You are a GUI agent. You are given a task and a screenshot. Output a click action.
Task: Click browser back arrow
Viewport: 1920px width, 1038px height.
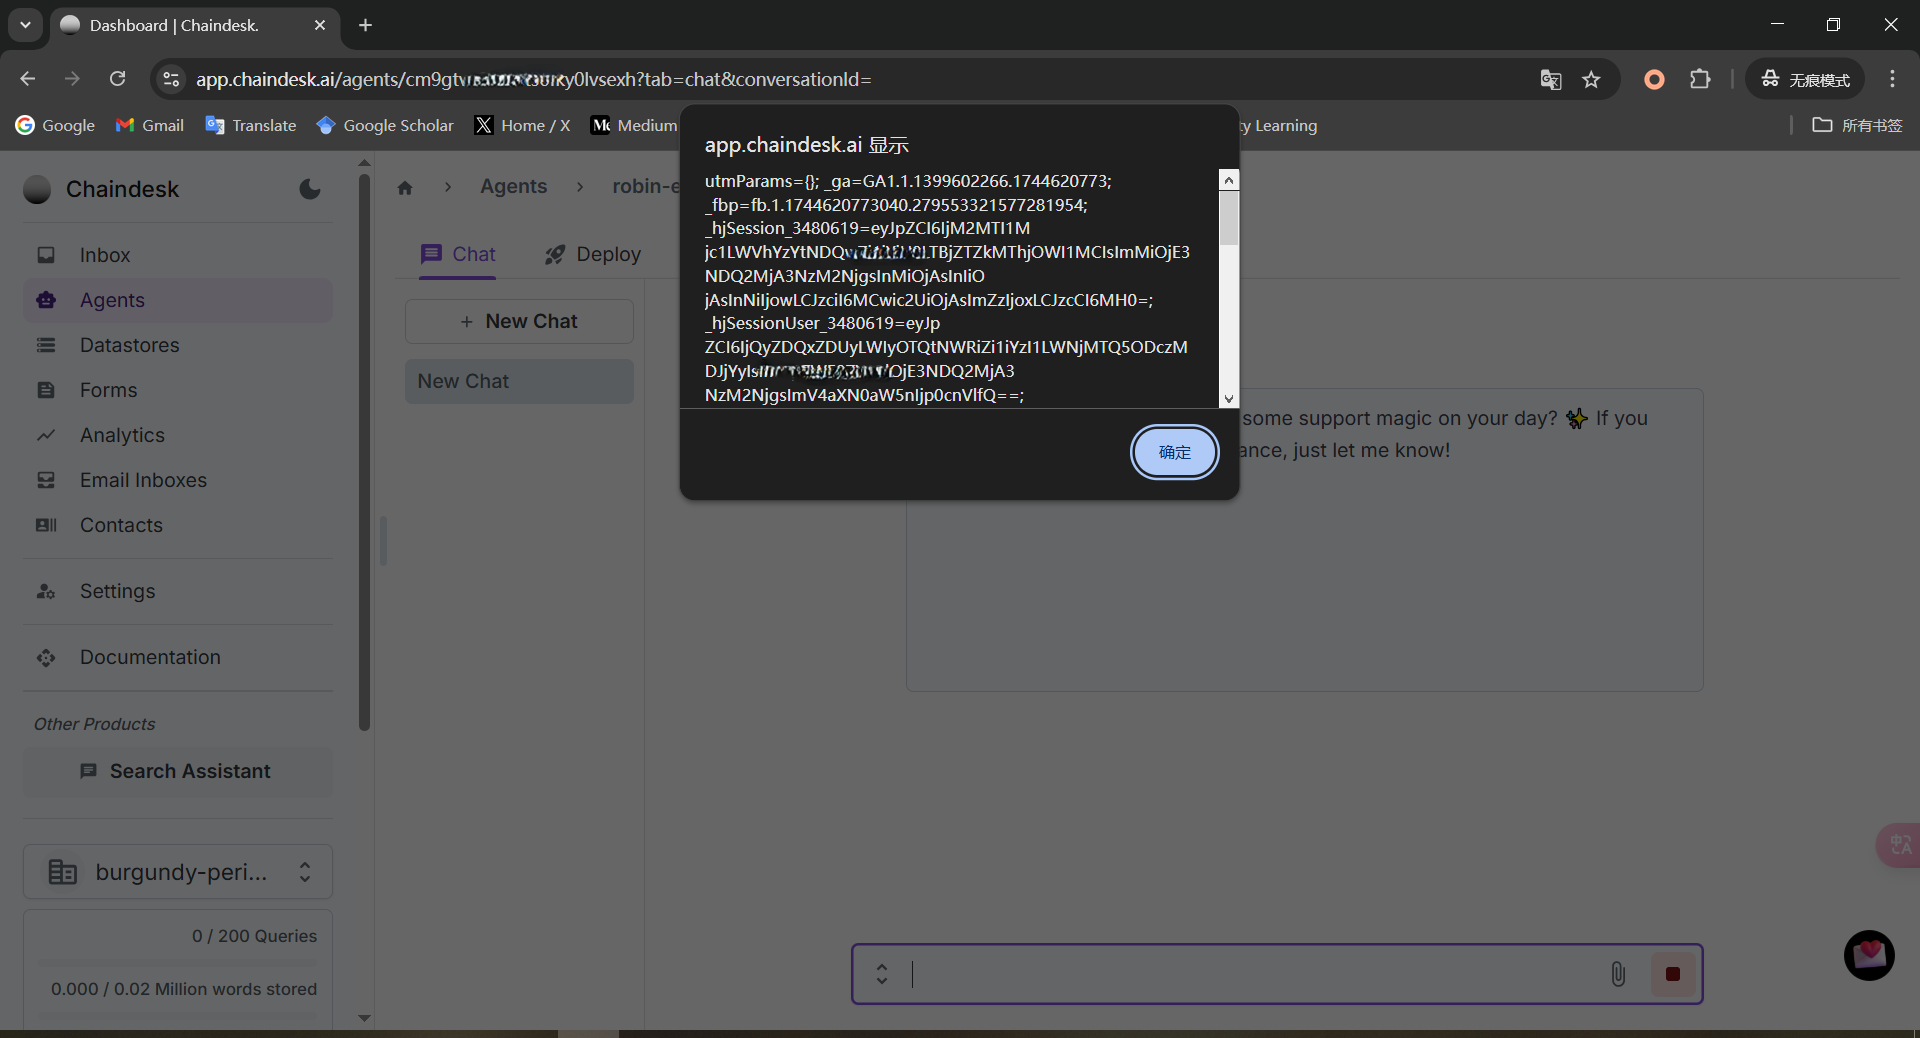tap(28, 79)
